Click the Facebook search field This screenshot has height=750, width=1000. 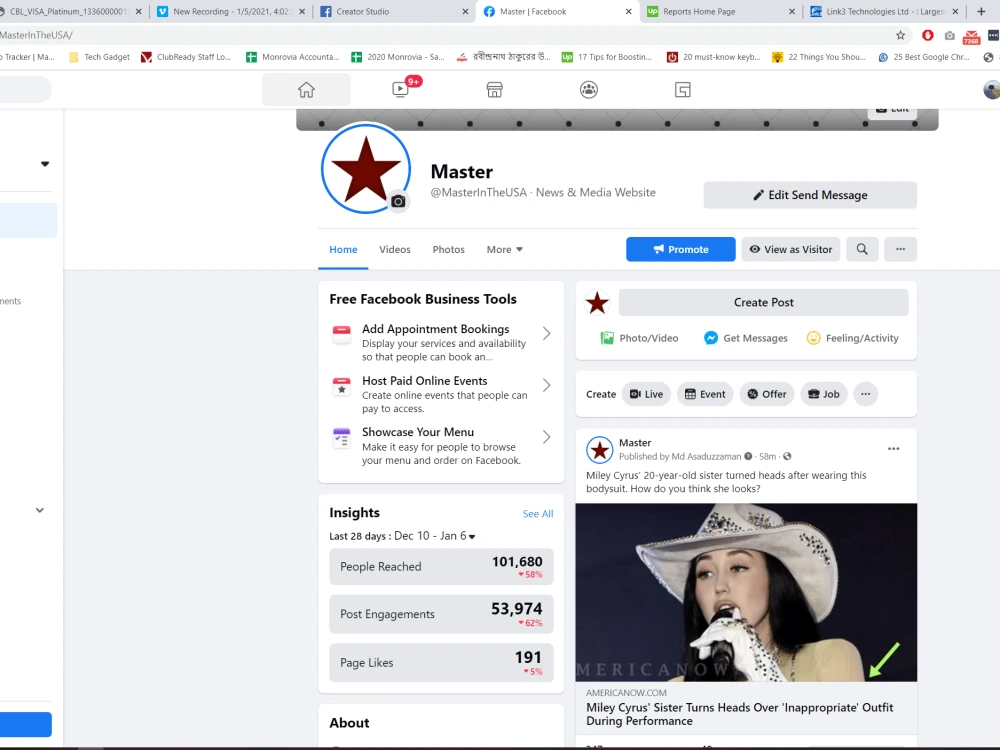tap(26, 90)
